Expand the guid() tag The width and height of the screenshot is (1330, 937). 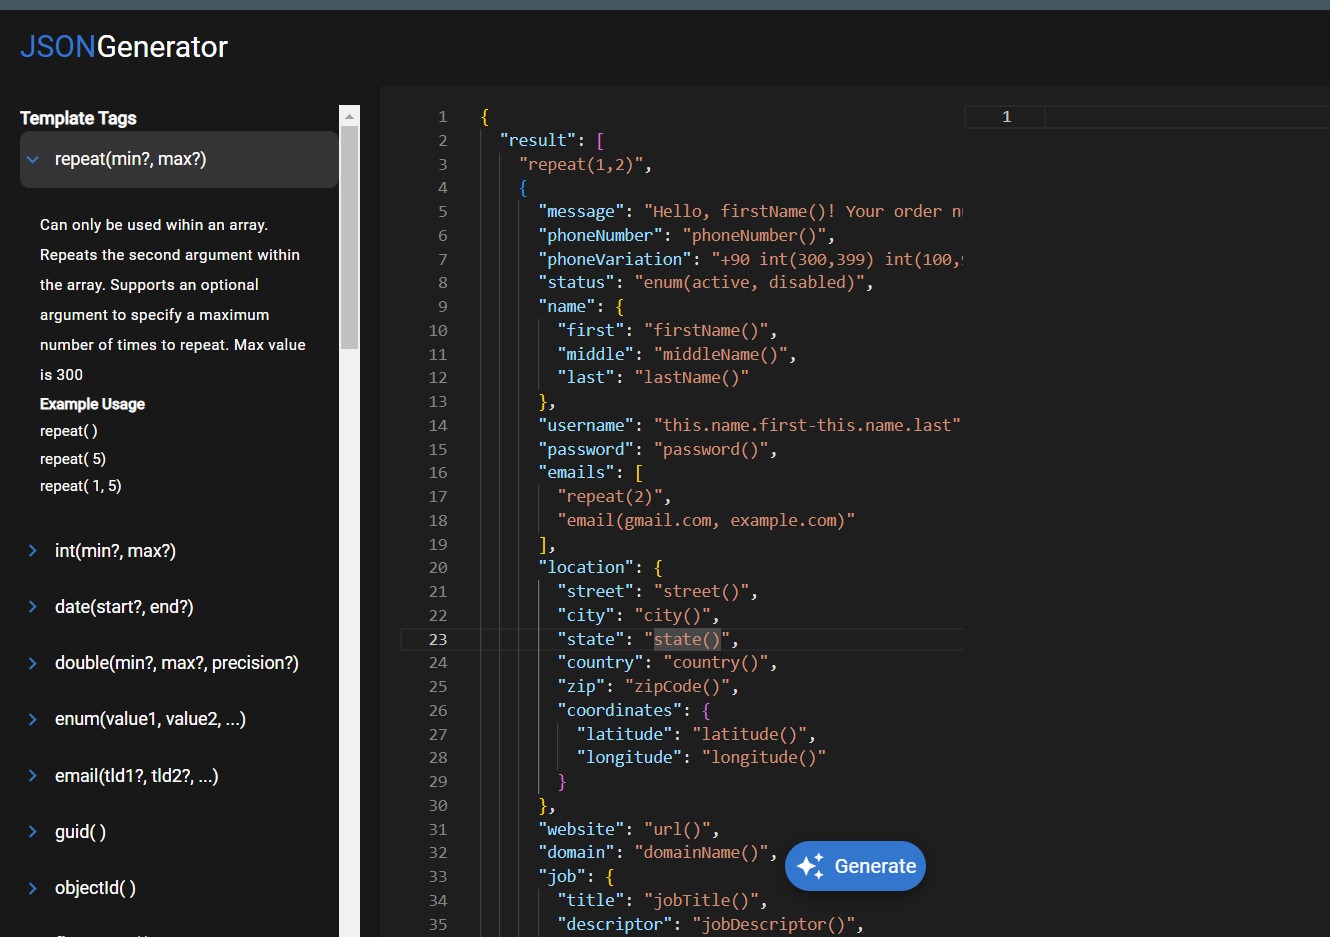point(179,832)
